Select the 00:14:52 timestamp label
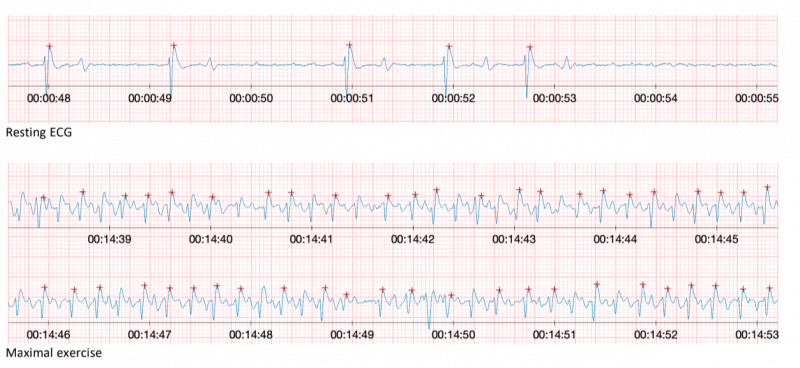The width and height of the screenshot is (800, 368). (656, 335)
